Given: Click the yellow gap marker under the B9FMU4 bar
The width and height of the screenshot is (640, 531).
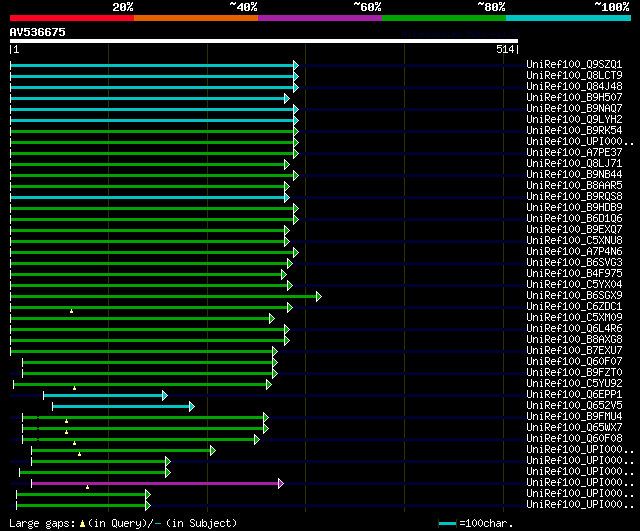Looking at the screenshot, I should click(x=67, y=421).
